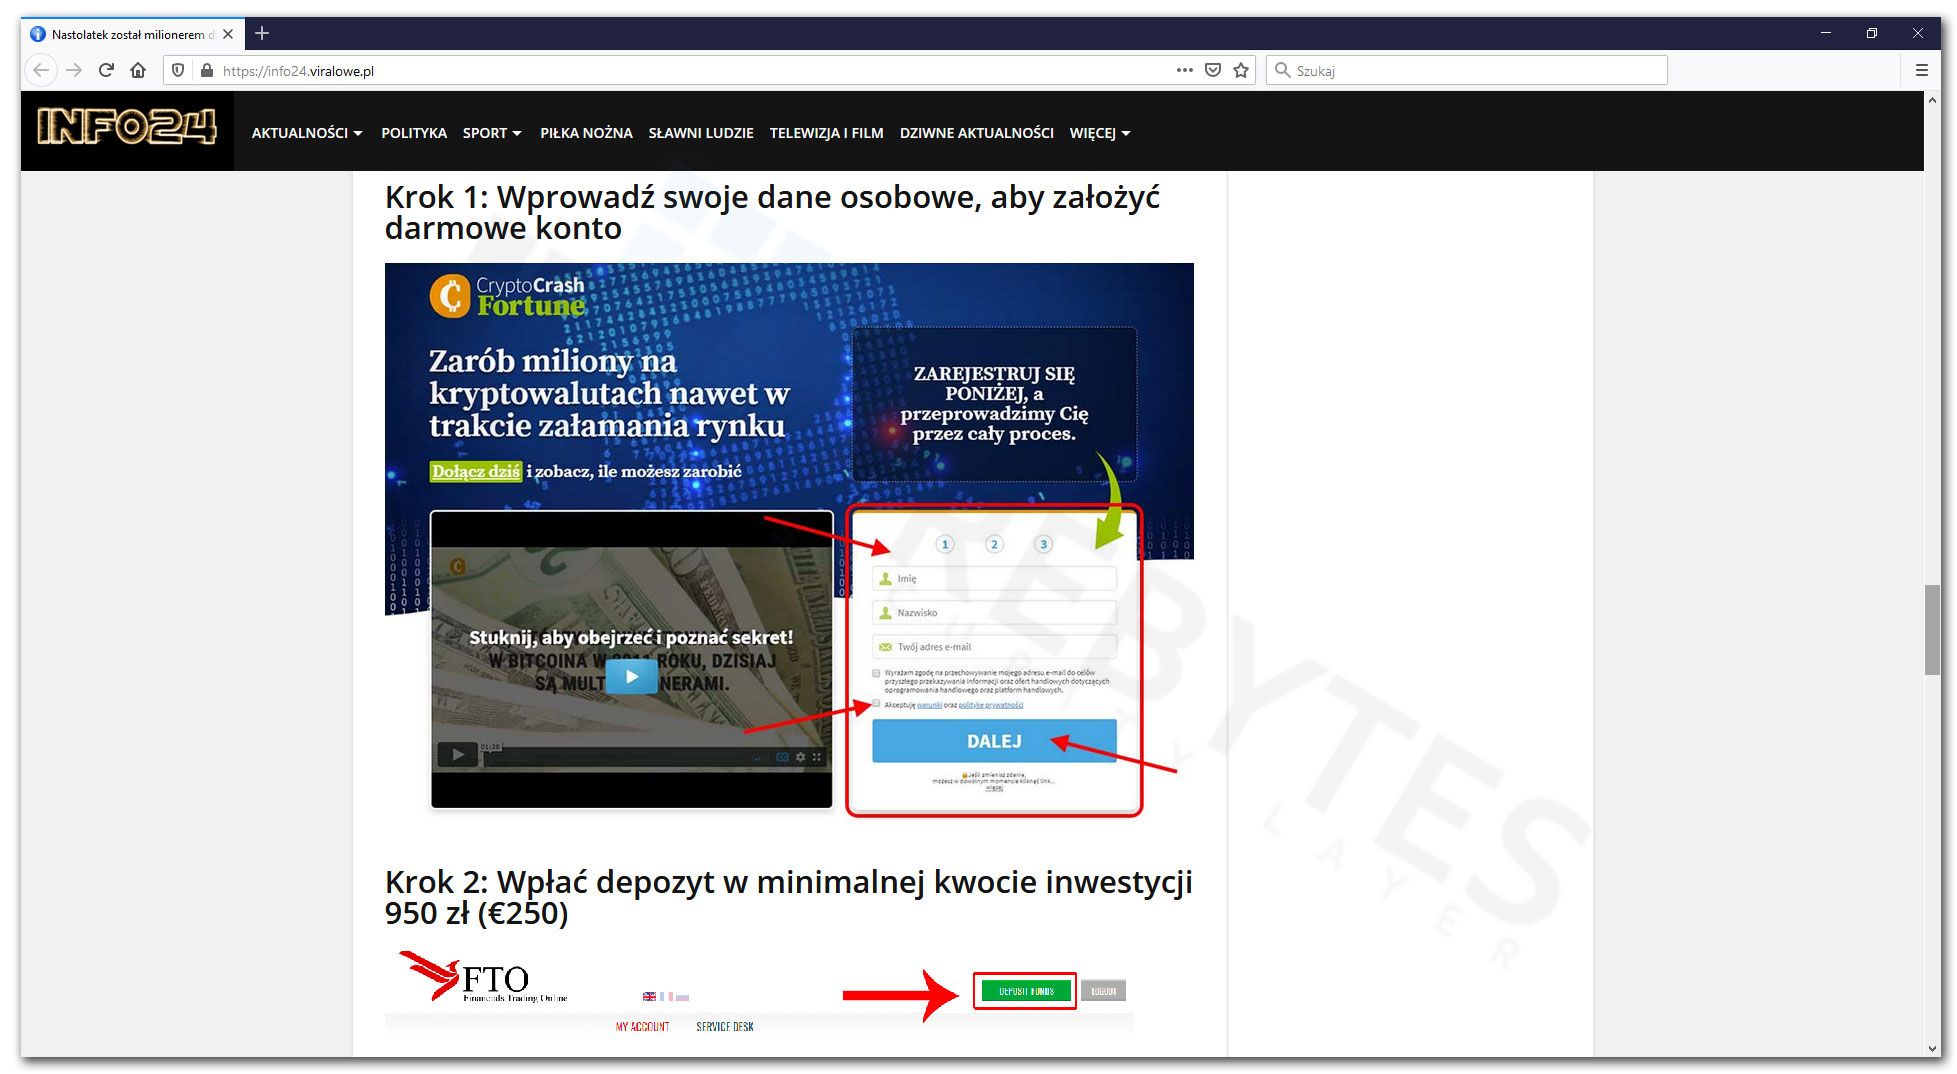This screenshot has width=1957, height=1074.
Task: Click the Nazwisko surname field
Action: [x=994, y=612]
